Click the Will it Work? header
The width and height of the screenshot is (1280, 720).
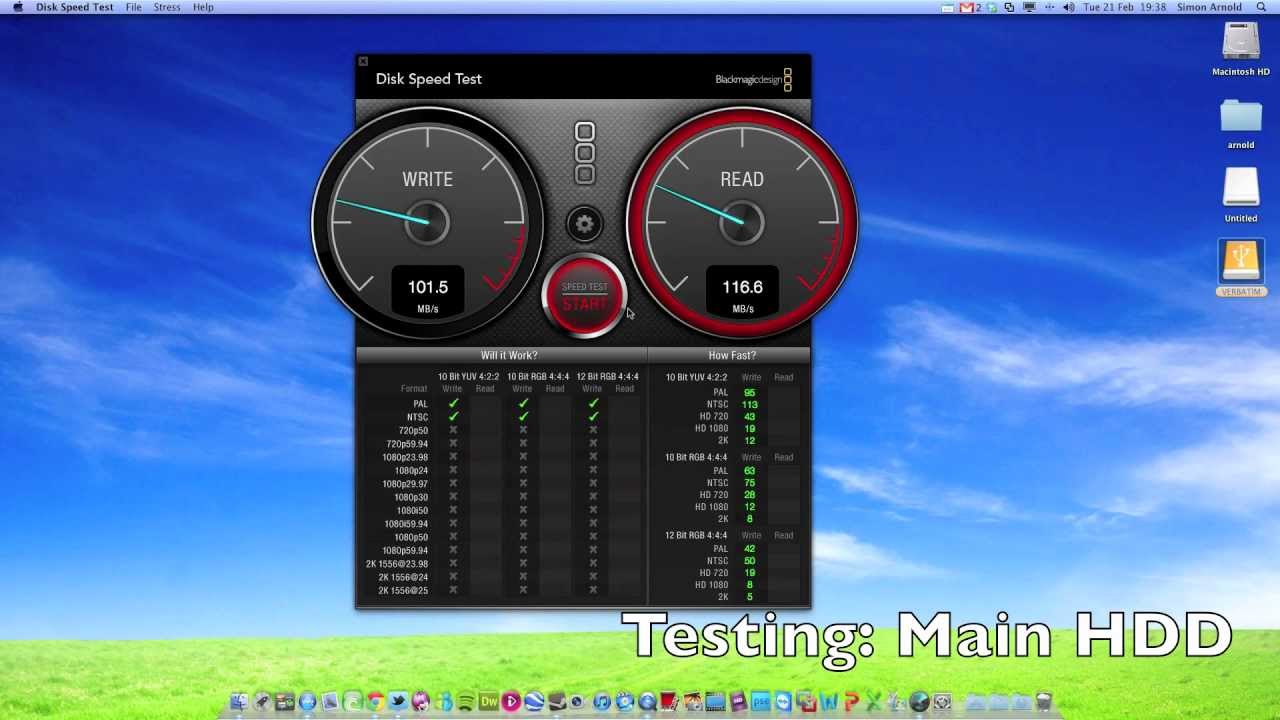coord(509,355)
